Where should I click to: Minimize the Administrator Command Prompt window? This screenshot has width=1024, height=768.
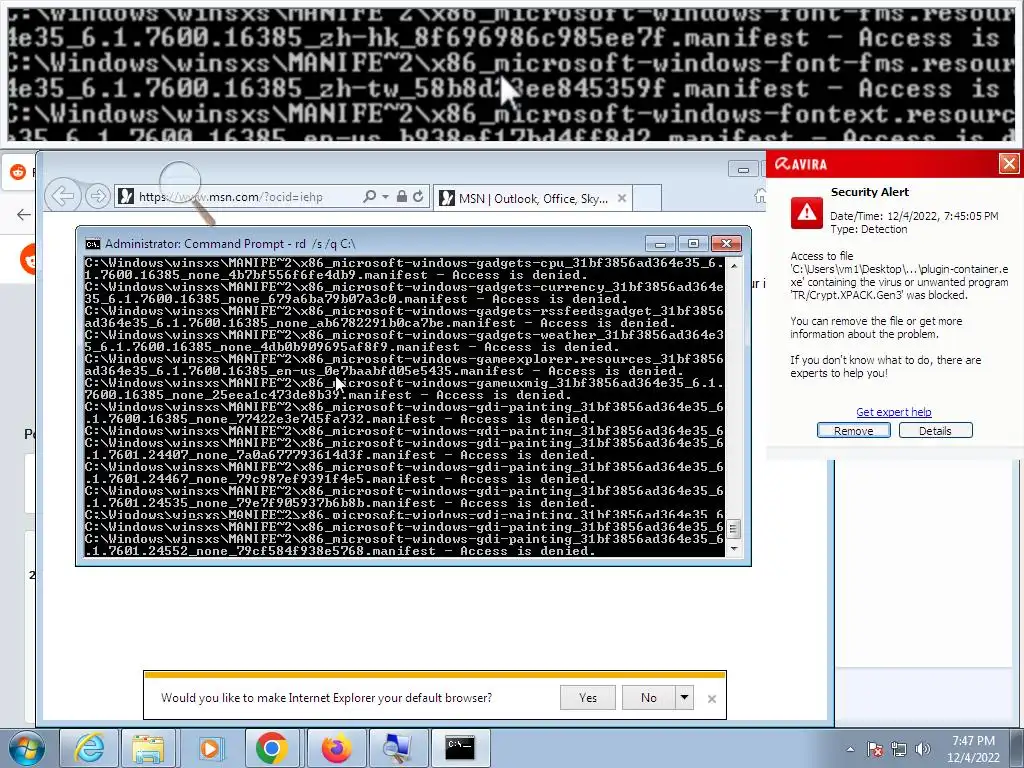pos(660,244)
